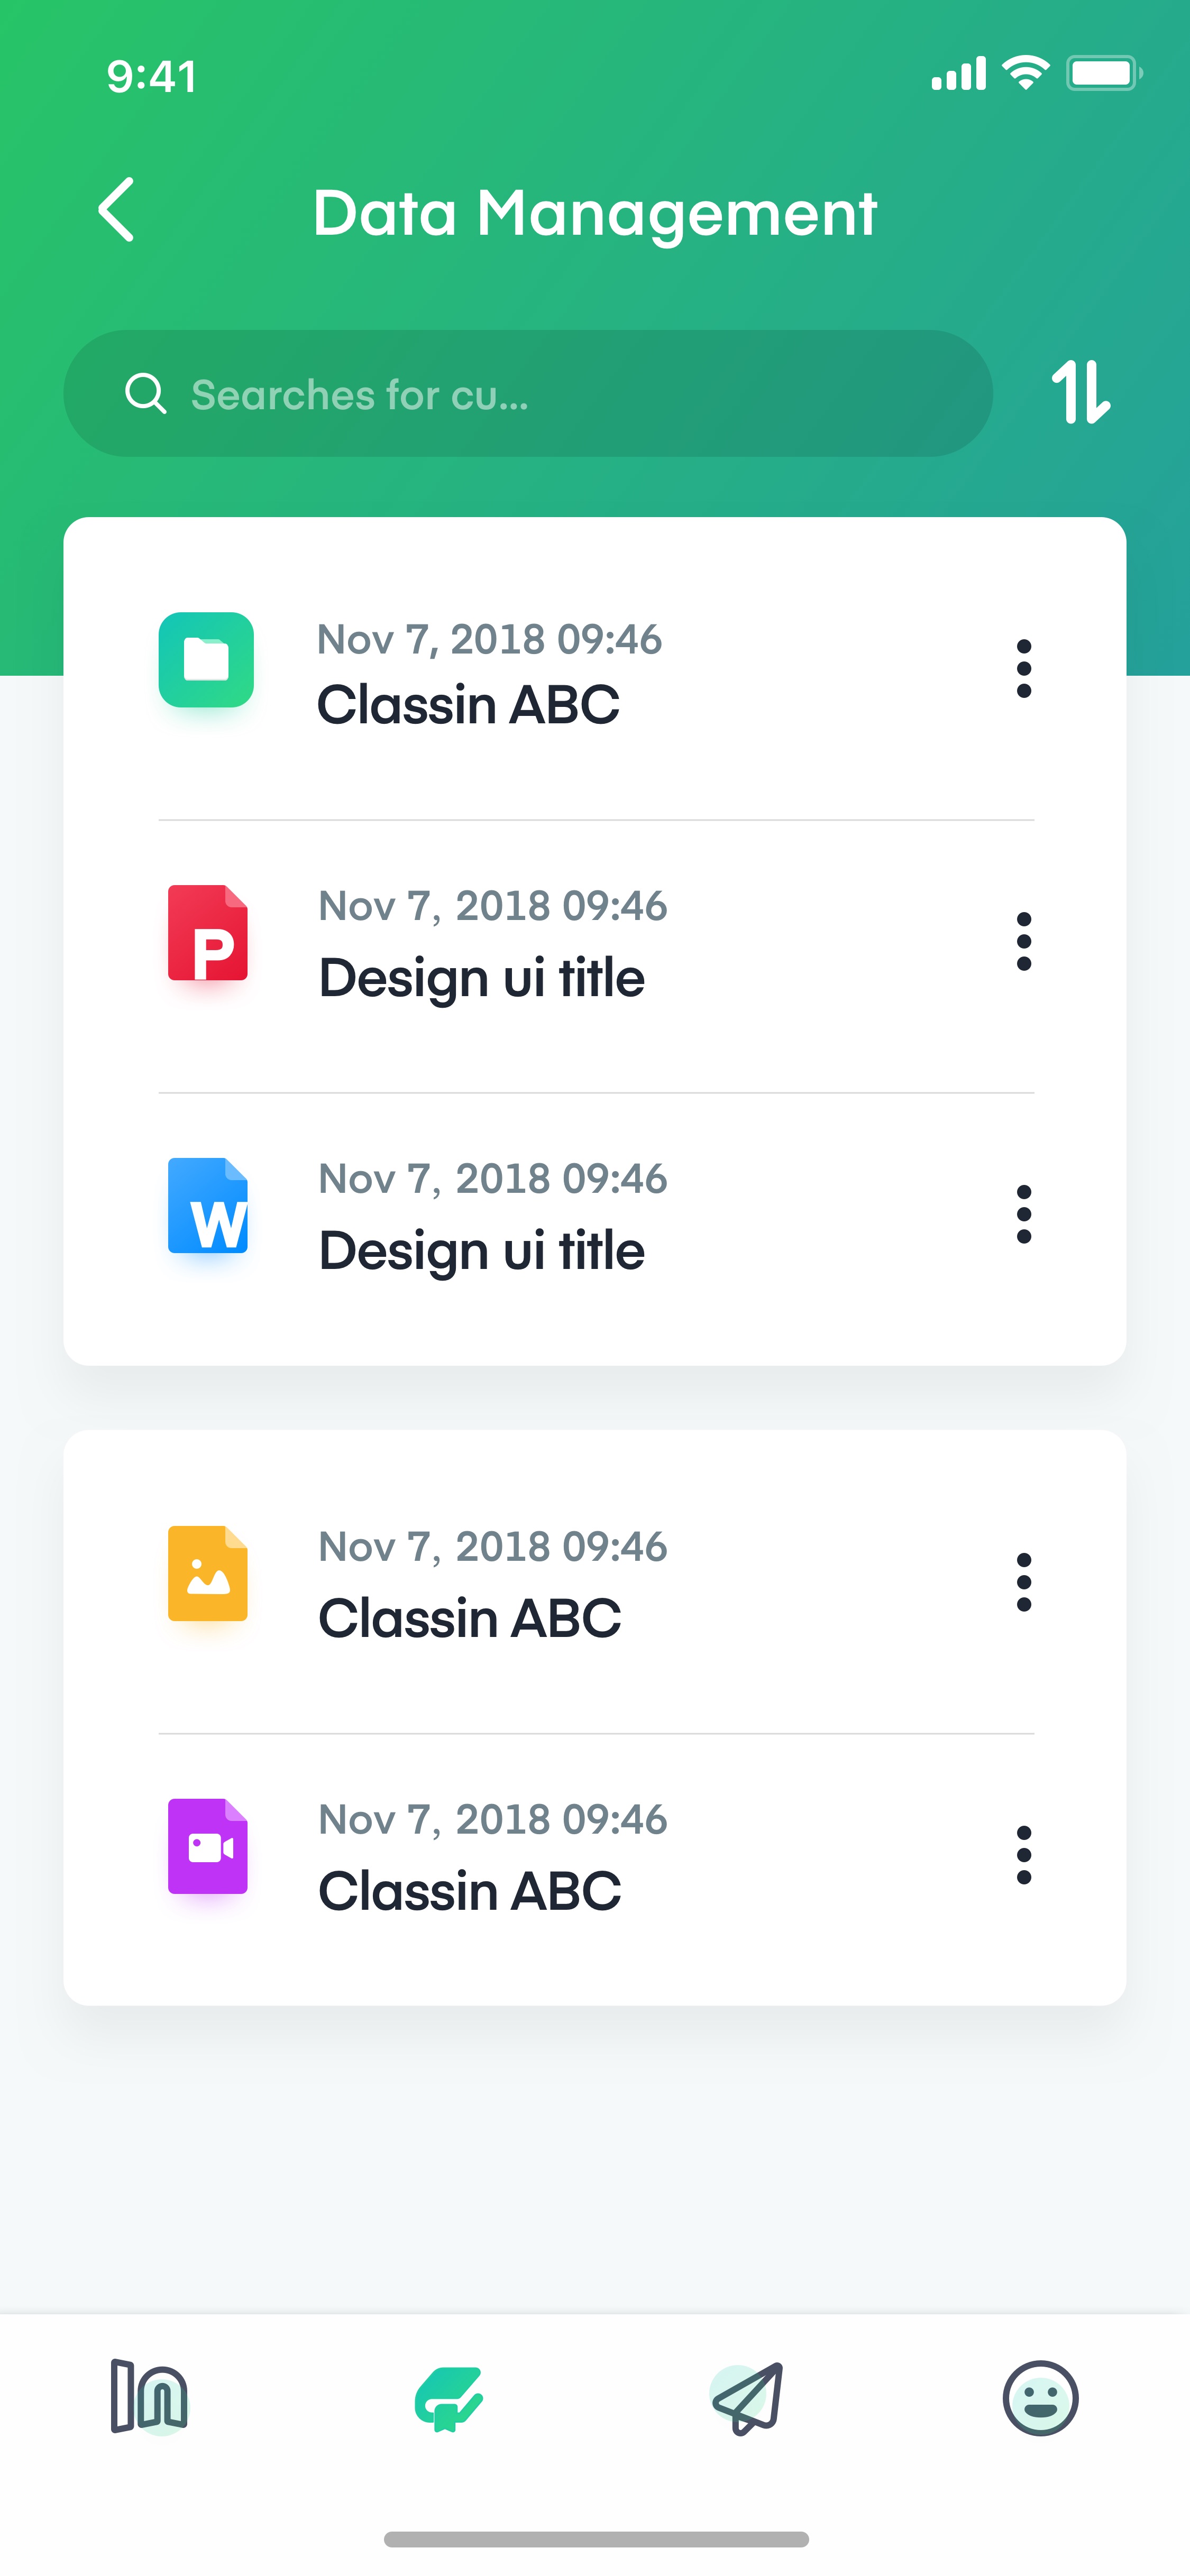Open the green Classin ABC folder icon
This screenshot has height=2576, width=1190.
(x=206, y=660)
